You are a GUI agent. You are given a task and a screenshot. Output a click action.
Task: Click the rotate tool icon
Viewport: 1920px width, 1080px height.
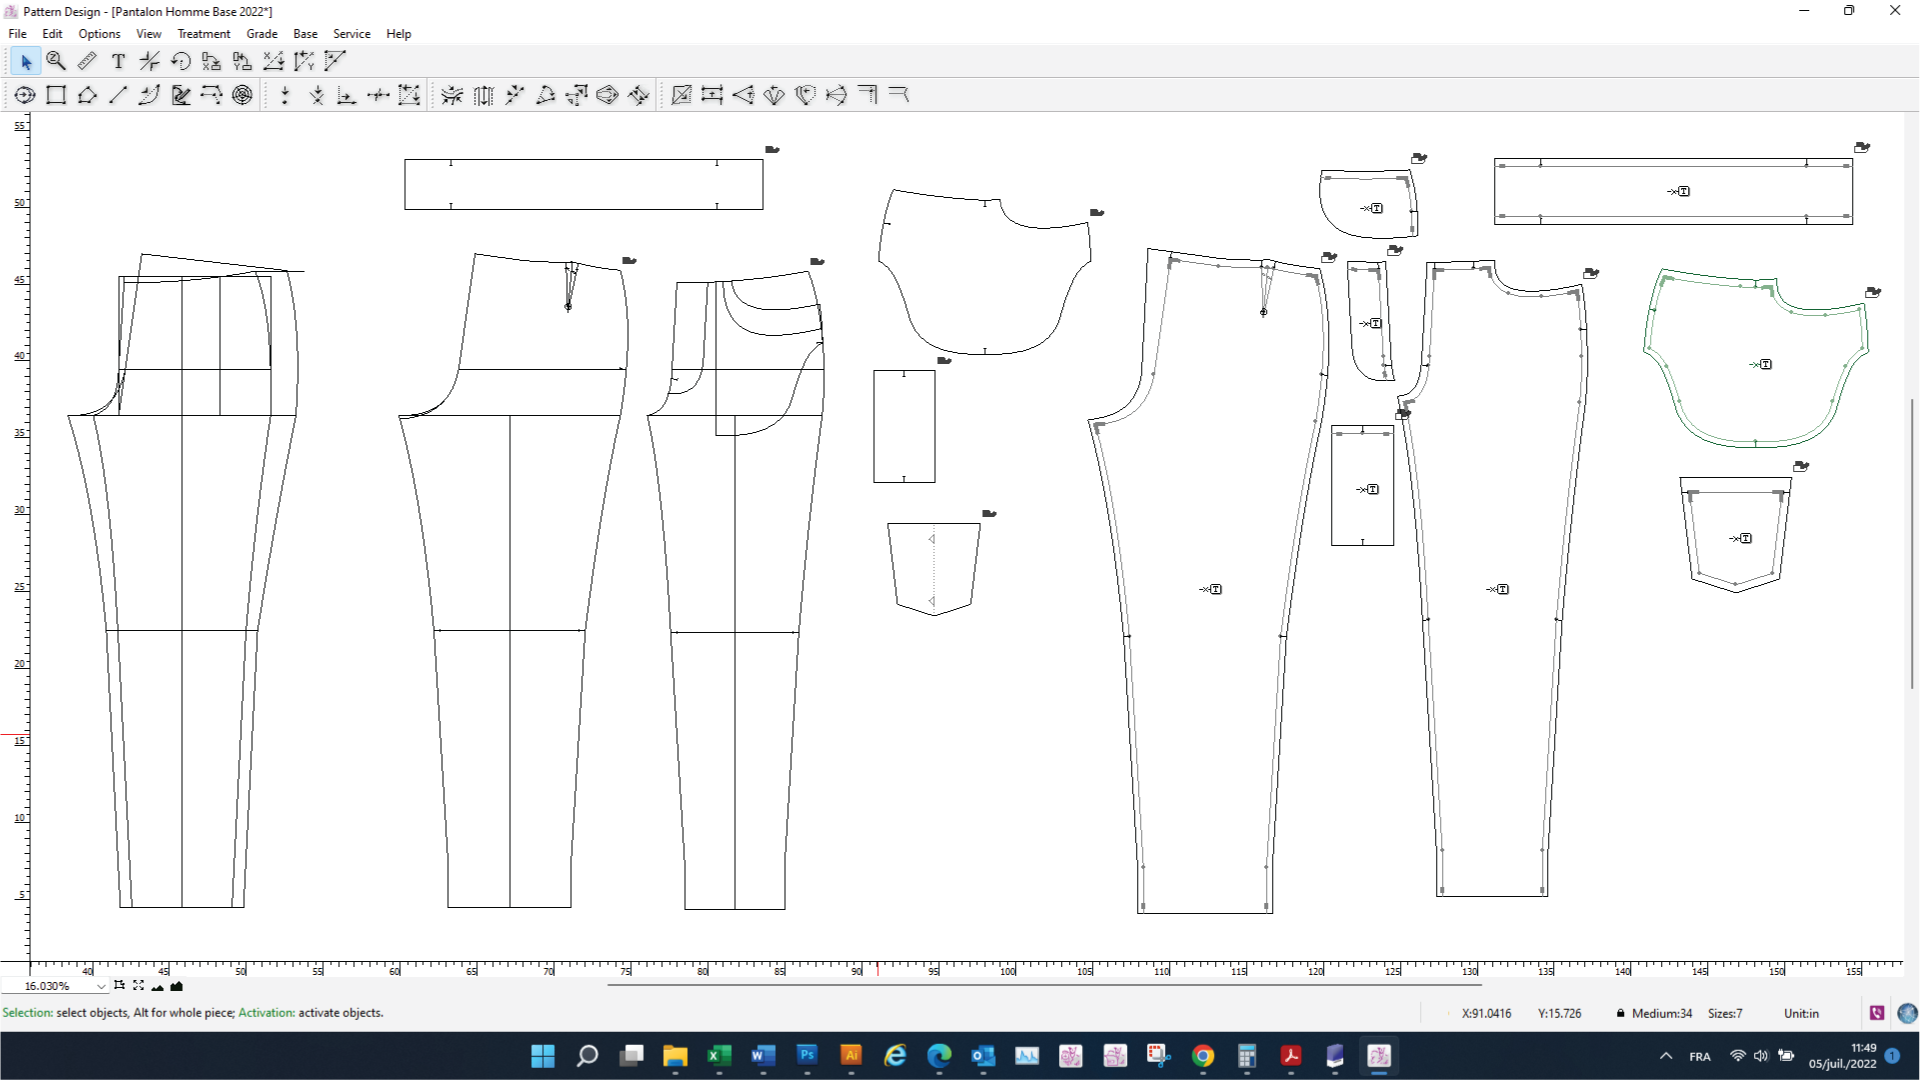[x=180, y=62]
